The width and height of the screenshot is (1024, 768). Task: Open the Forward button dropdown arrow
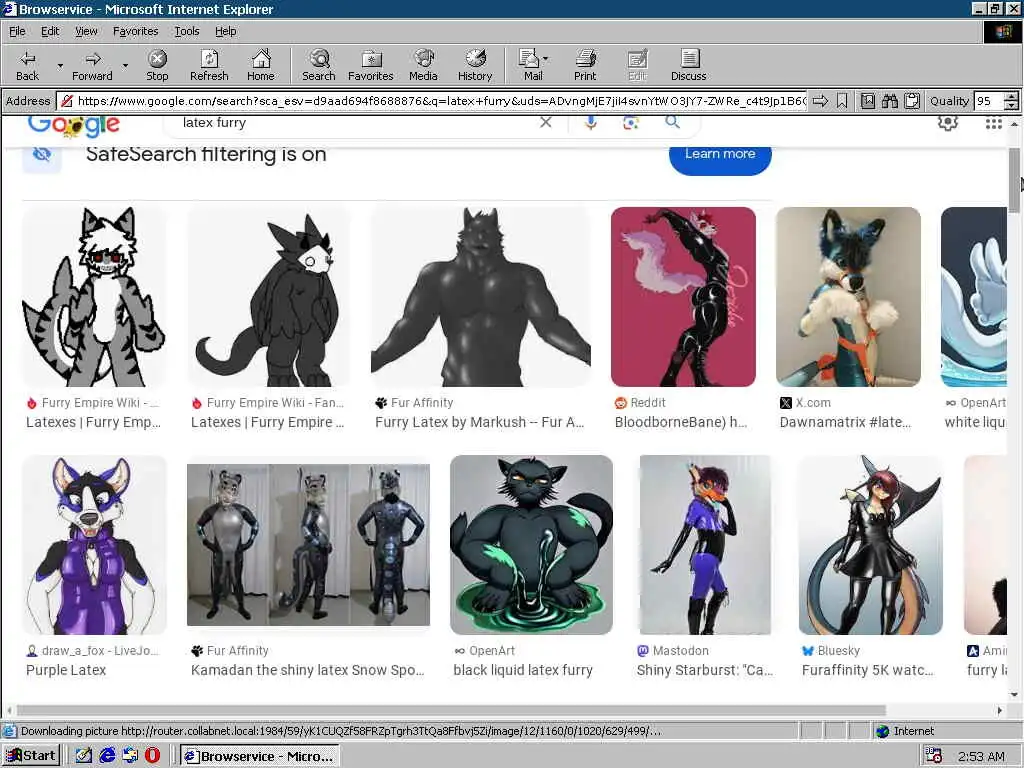pyautogui.click(x=125, y=65)
